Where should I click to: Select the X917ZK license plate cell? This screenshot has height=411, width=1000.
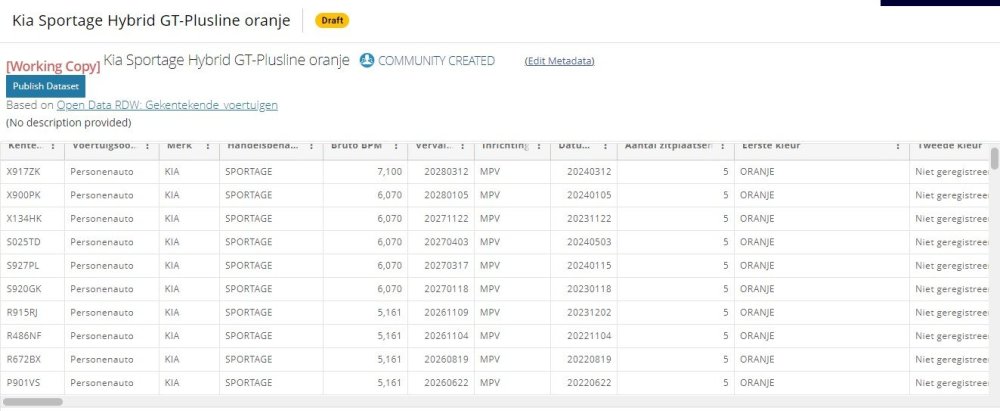[22, 172]
